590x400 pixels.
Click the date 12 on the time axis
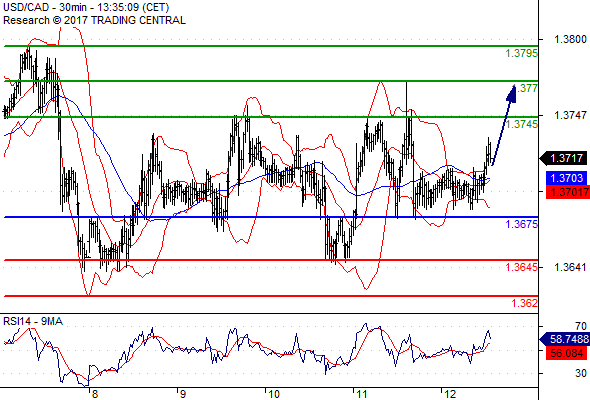pyautogui.click(x=450, y=394)
